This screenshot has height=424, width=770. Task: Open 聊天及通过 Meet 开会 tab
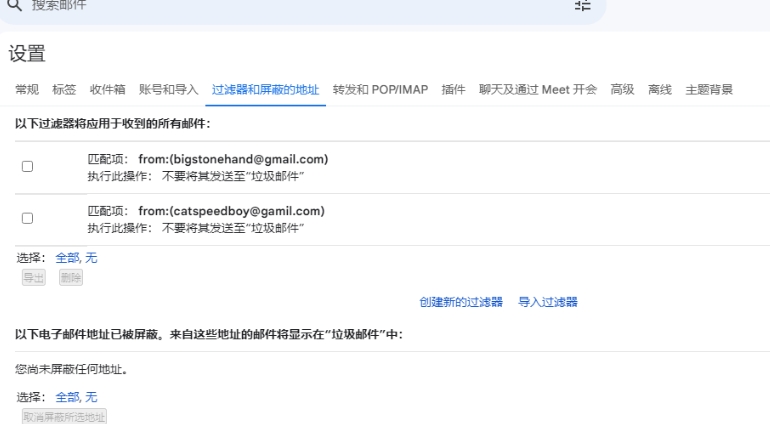(x=538, y=89)
